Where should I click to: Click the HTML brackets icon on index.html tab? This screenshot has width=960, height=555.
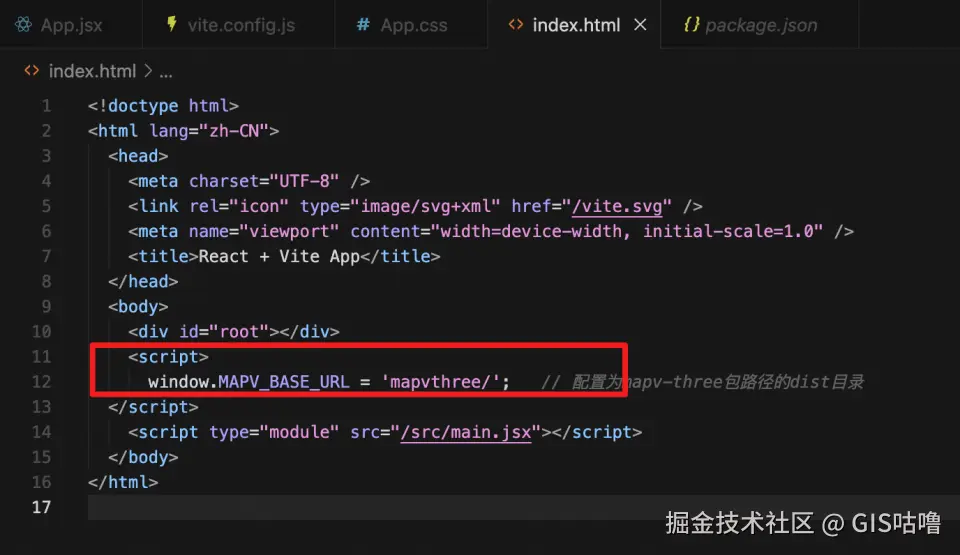point(516,25)
